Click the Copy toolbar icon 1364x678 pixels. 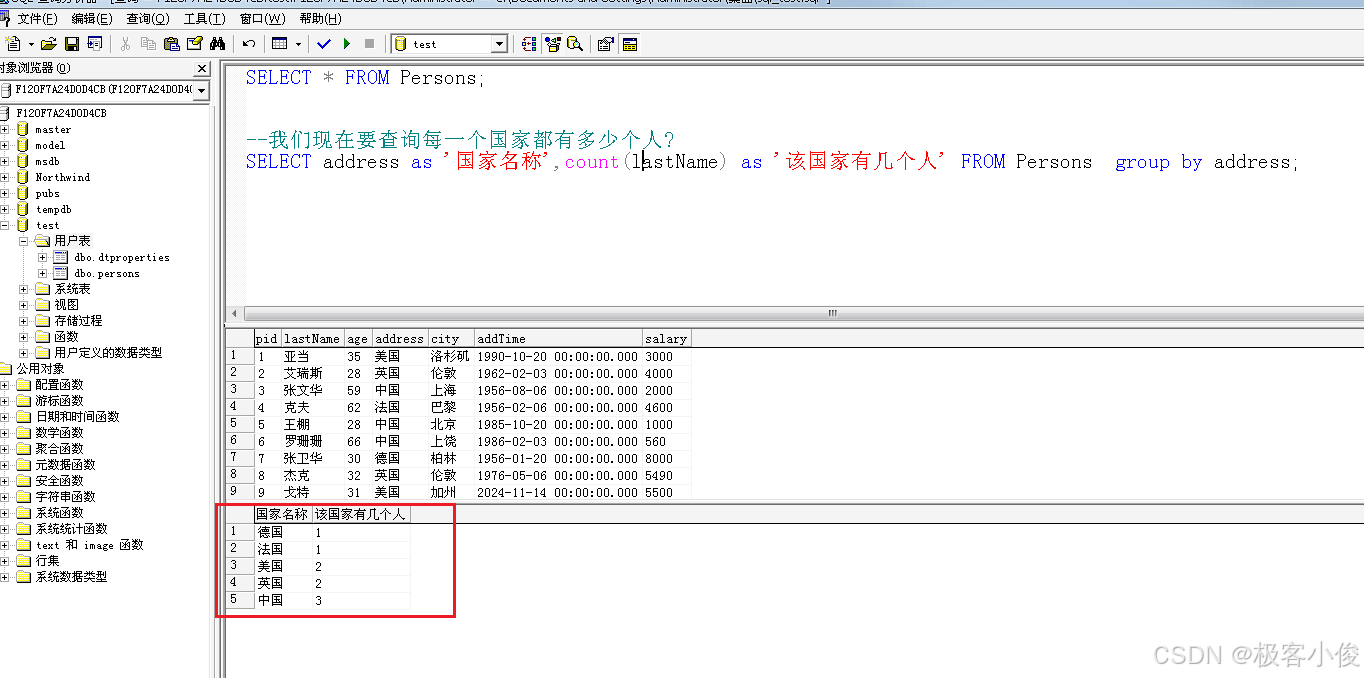tap(148, 44)
